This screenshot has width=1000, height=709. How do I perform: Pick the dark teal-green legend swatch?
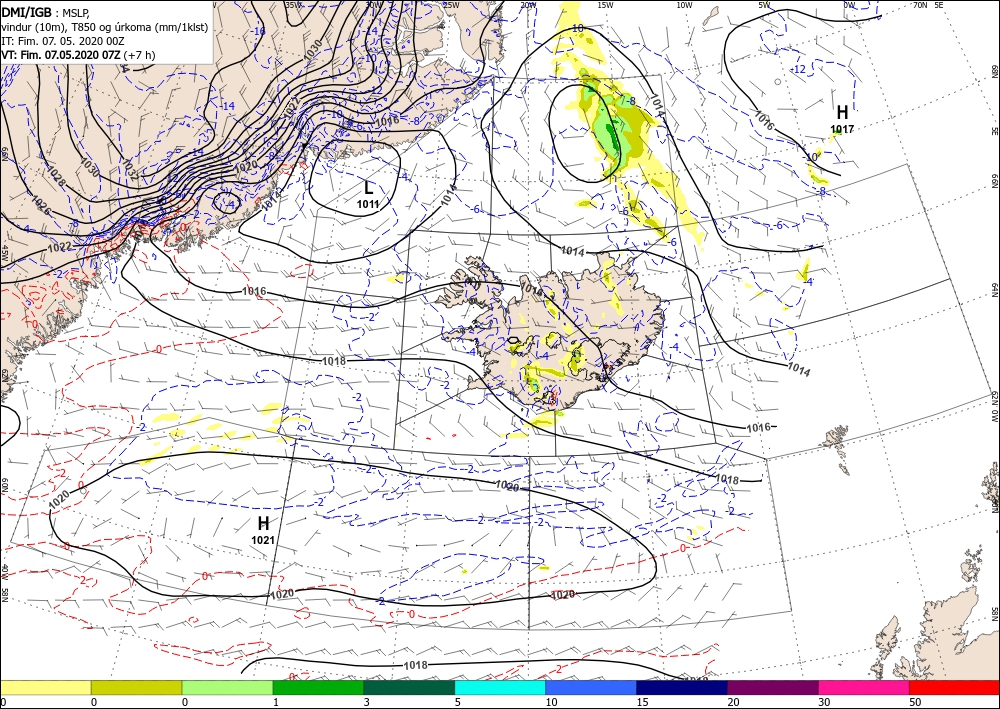pyautogui.click(x=409, y=687)
